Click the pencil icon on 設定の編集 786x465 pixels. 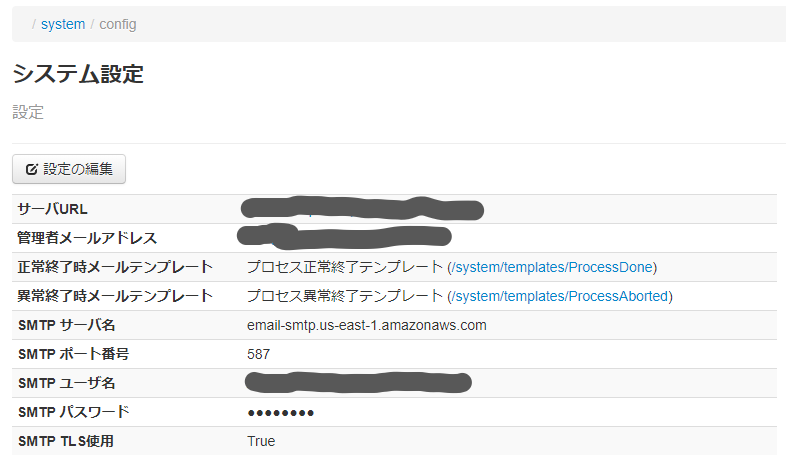click(x=32, y=169)
